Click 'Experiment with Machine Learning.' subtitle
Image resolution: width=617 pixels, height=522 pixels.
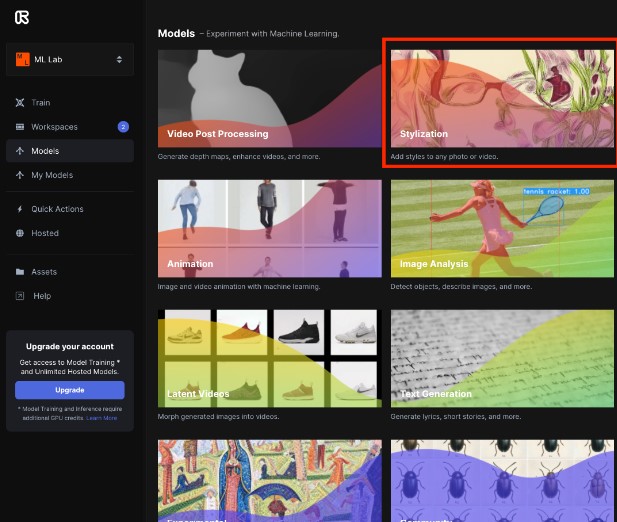[x=273, y=34]
